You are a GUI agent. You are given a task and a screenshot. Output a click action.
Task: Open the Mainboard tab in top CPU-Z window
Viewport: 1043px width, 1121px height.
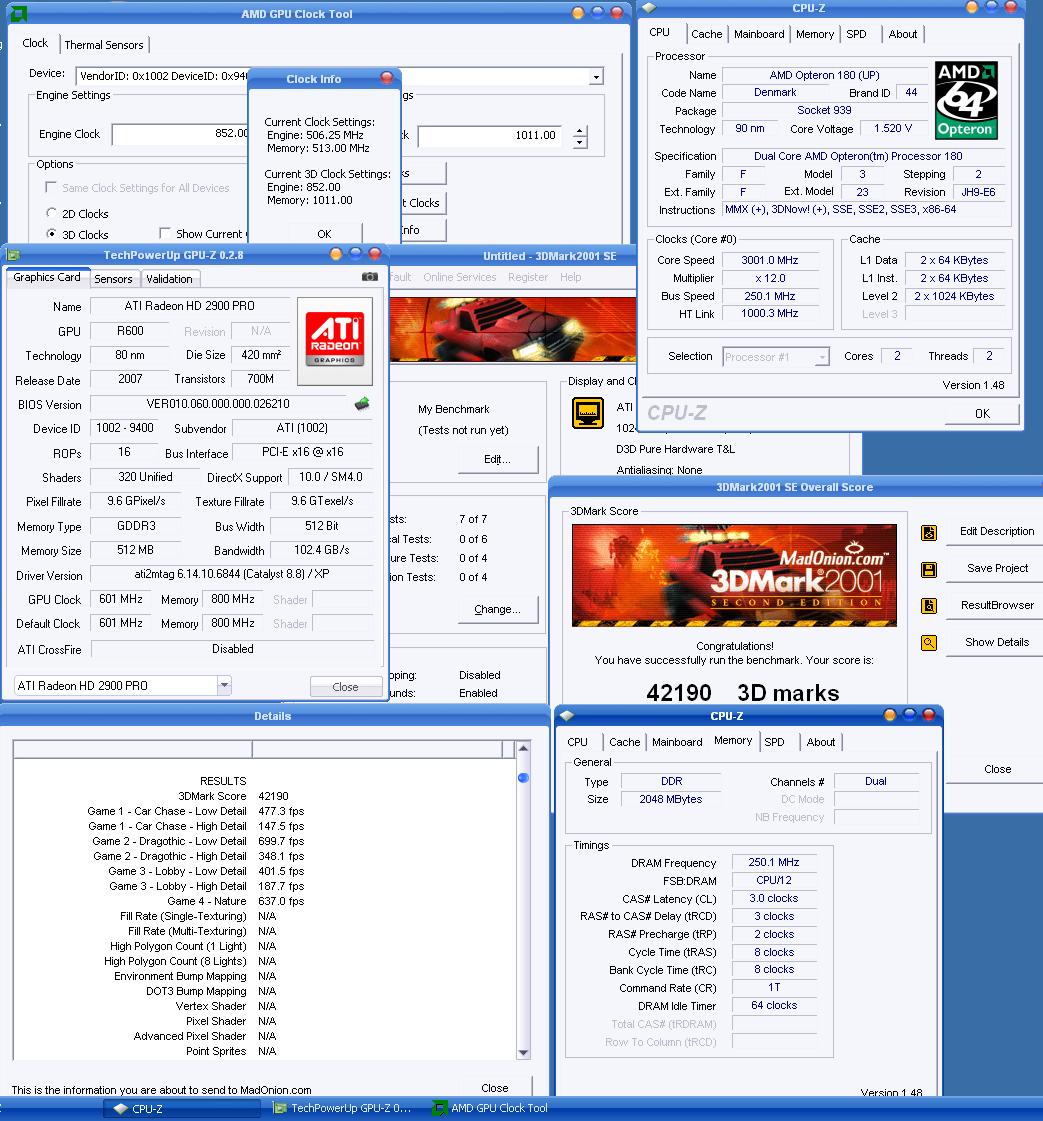click(759, 34)
